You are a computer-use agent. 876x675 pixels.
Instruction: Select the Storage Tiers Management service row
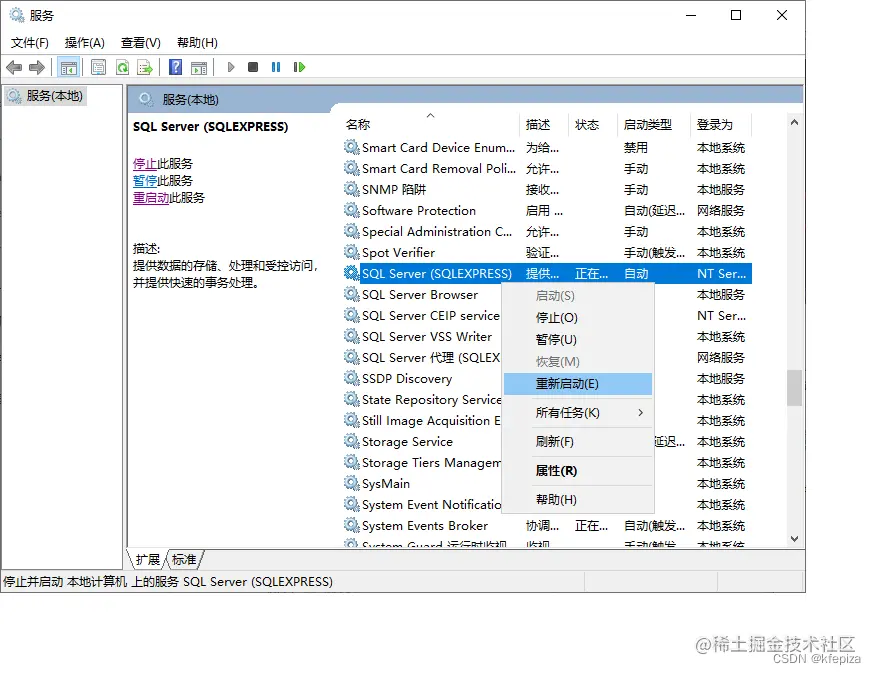432,463
